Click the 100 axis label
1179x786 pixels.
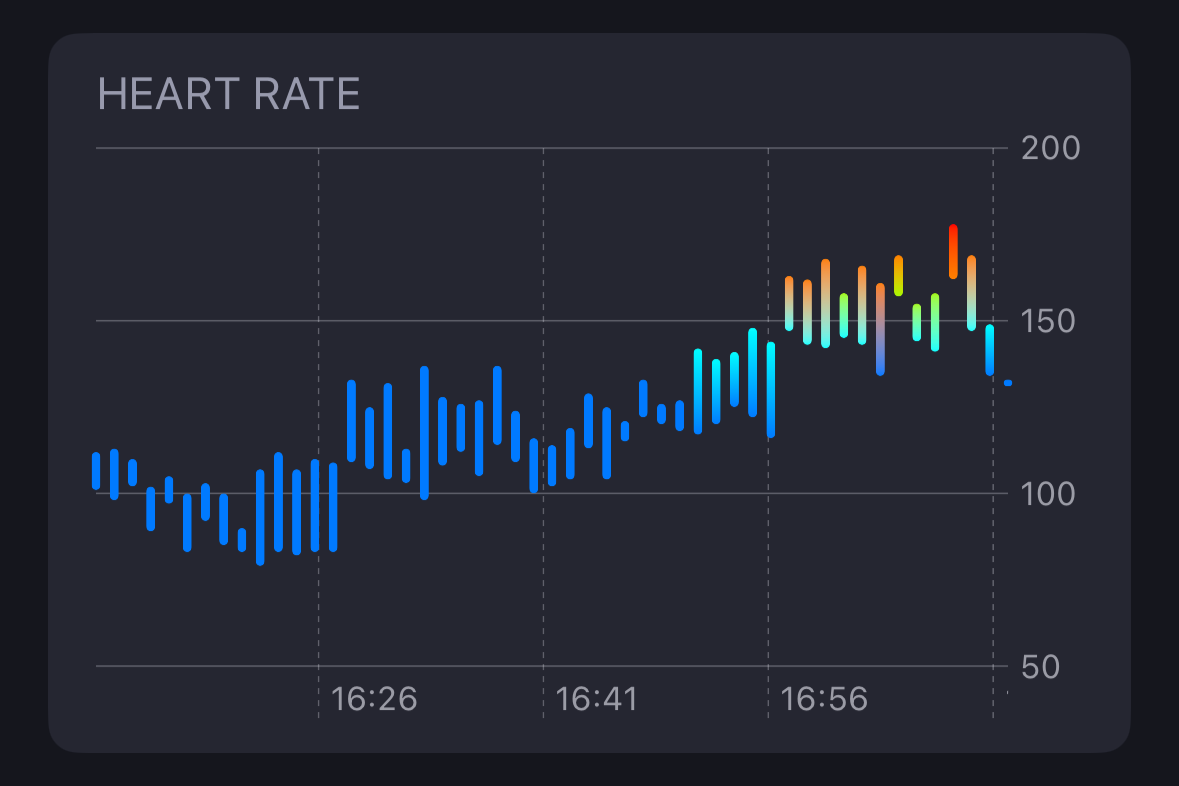(1048, 491)
